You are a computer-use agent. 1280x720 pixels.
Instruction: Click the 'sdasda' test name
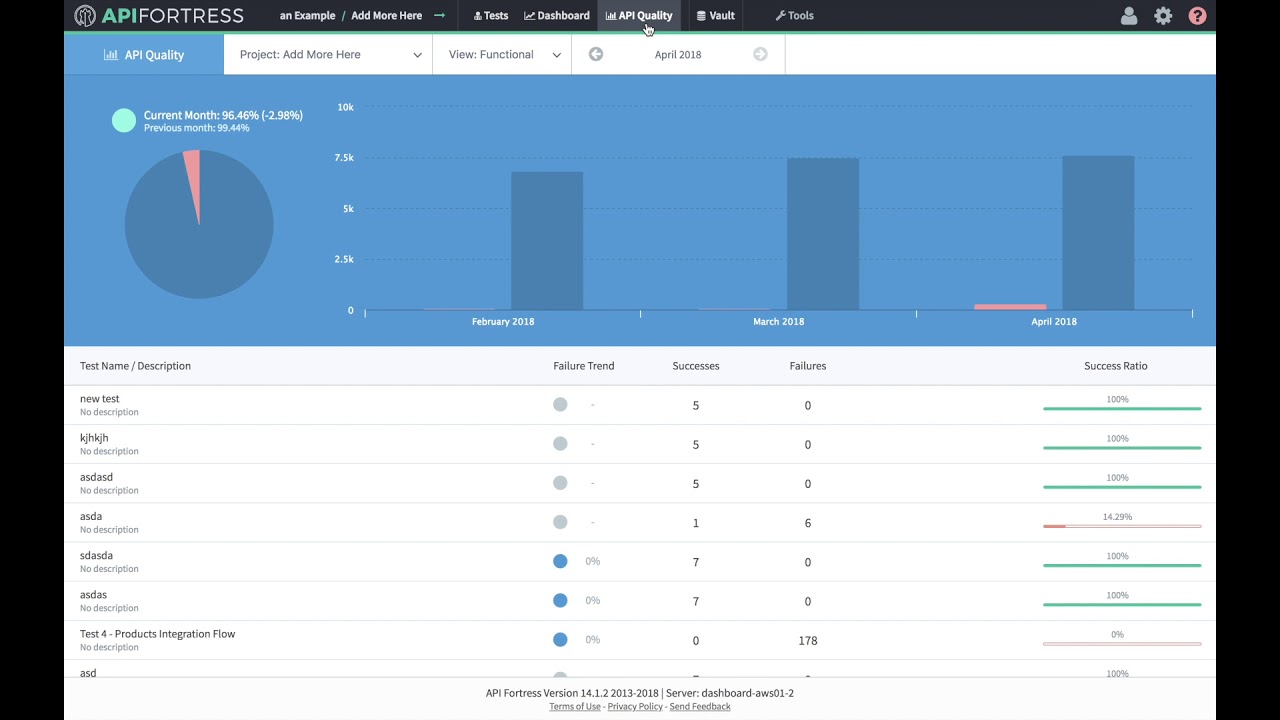tap(96, 555)
